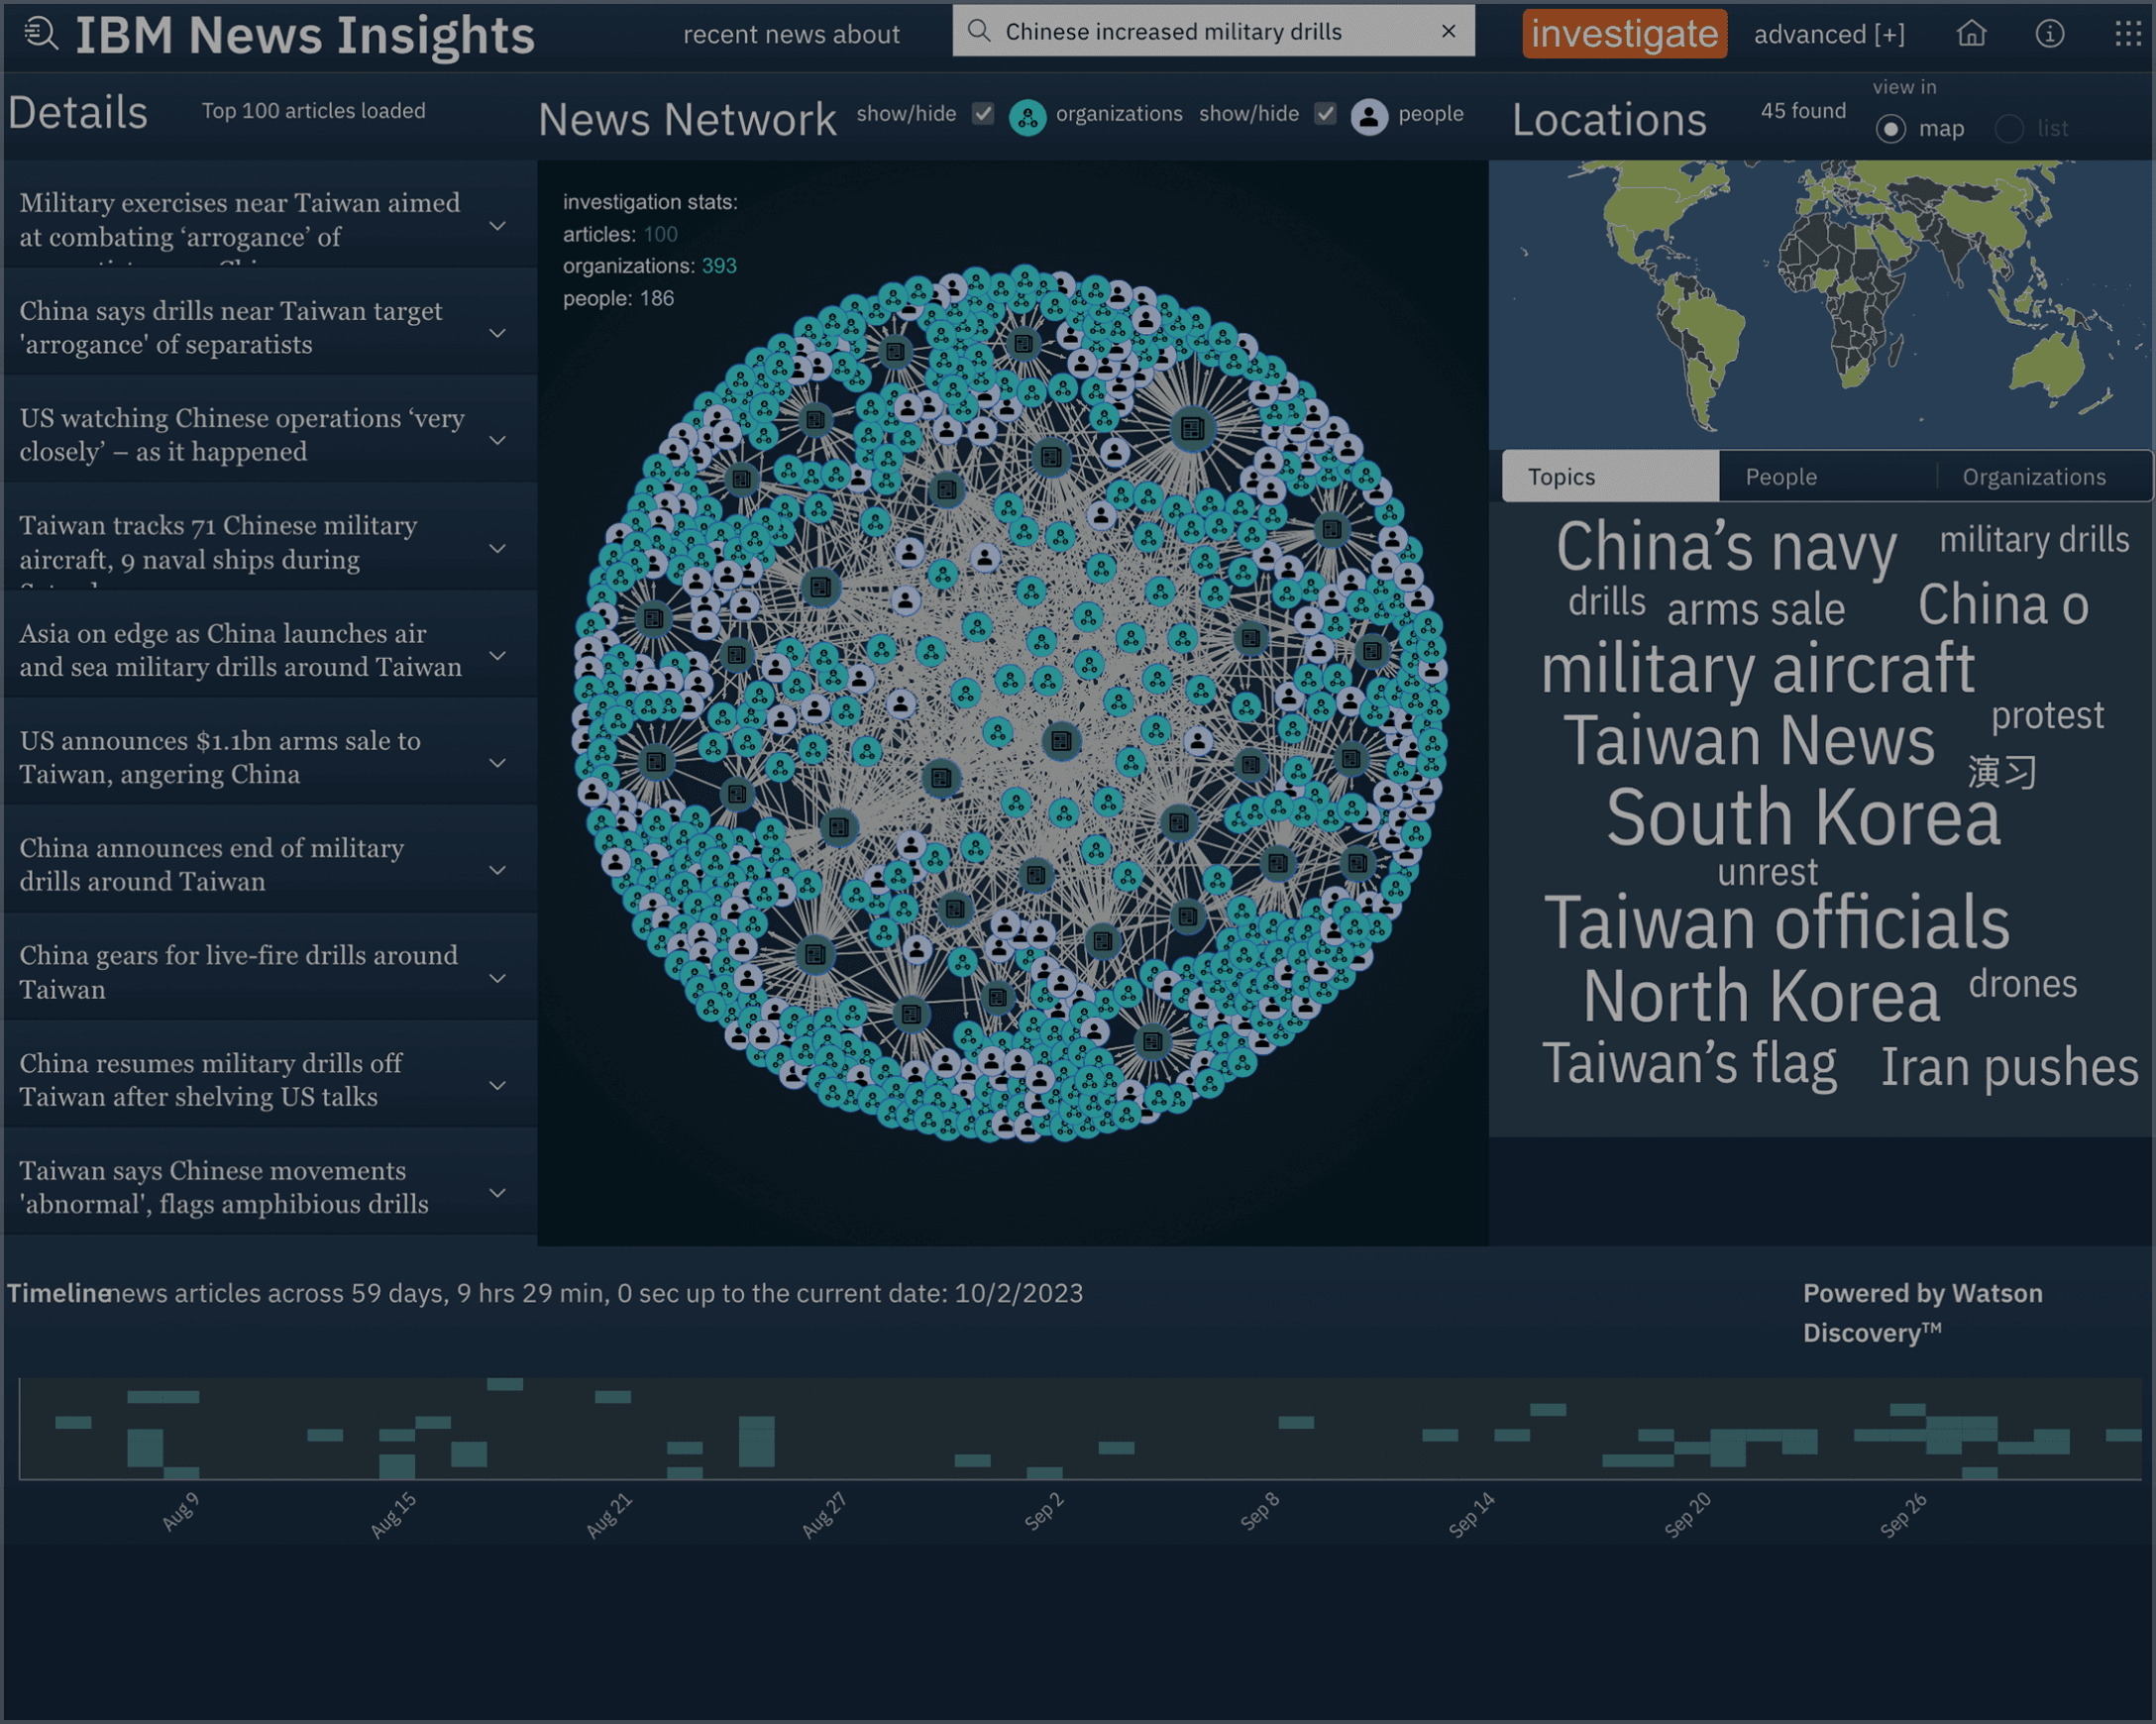Click 'protest' topic in word cloud
Screen dimensions: 2156x1724
(x=2047, y=716)
